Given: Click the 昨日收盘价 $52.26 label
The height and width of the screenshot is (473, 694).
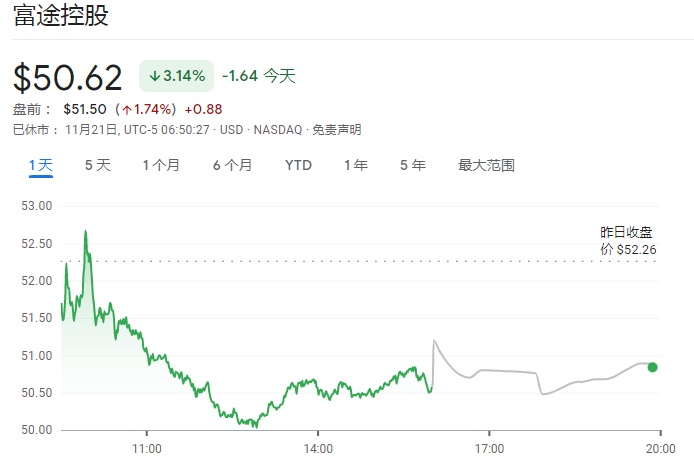Looking at the screenshot, I should pos(626,241).
